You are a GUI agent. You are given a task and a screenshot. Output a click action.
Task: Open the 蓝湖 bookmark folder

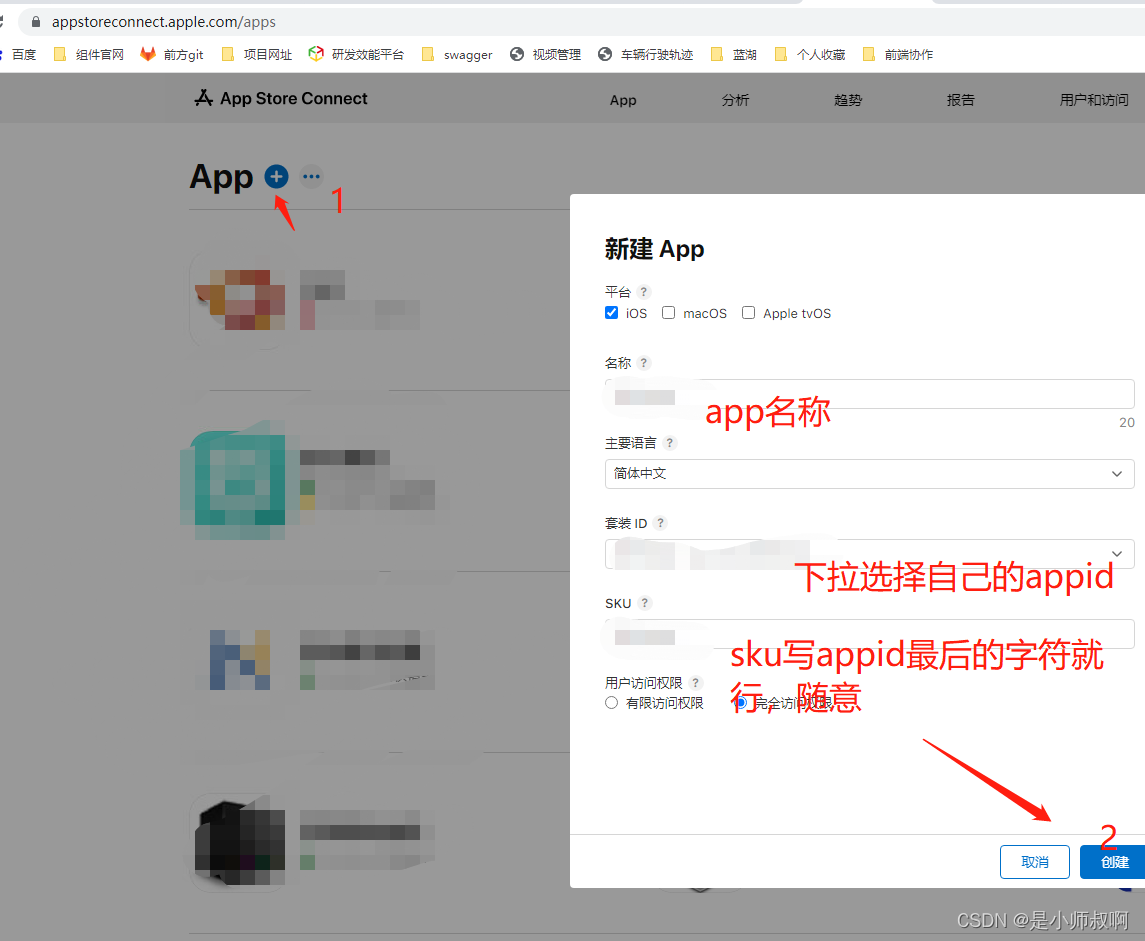(734, 55)
